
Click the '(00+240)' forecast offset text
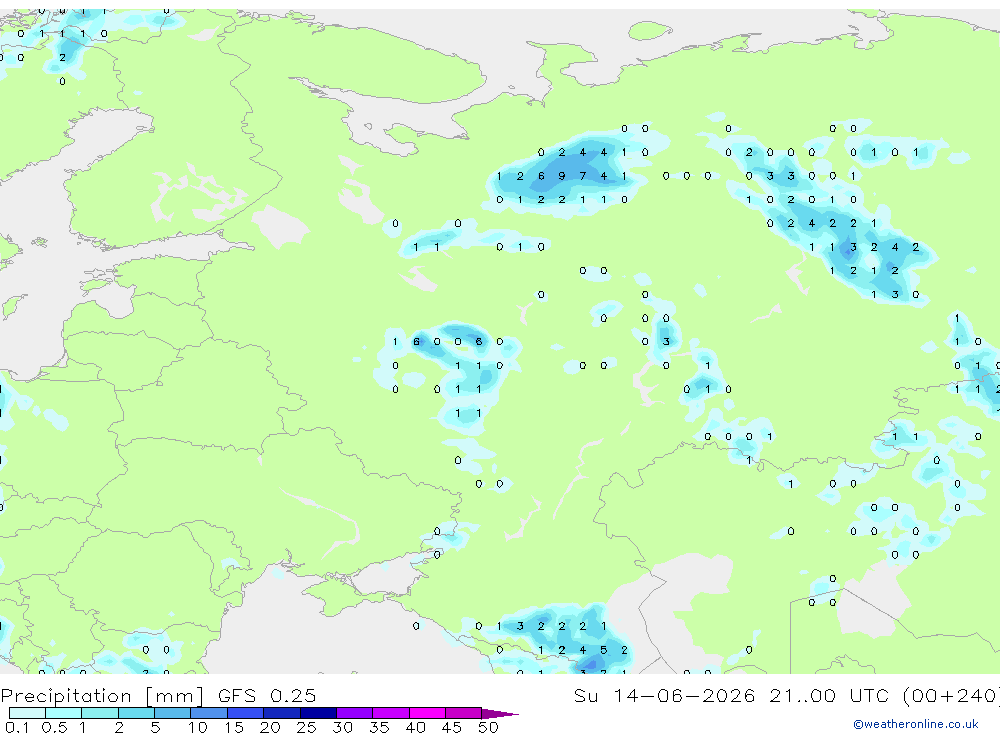(x=952, y=695)
